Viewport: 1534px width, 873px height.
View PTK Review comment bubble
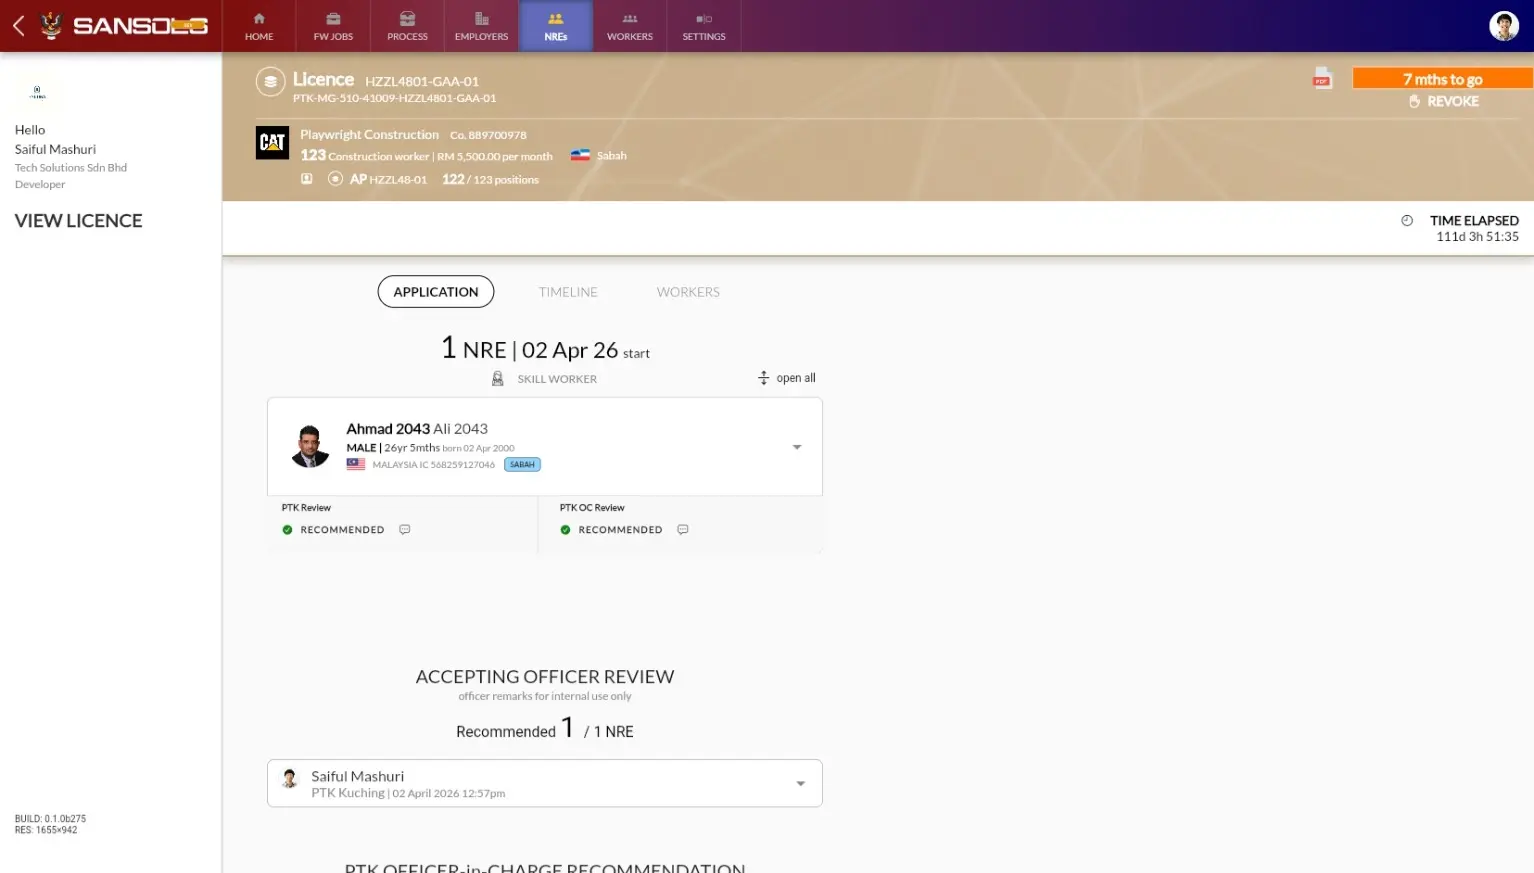tap(405, 530)
